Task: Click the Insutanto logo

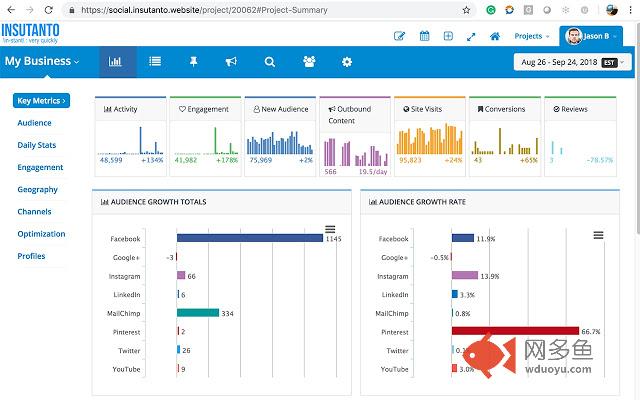Action: pos(30,33)
